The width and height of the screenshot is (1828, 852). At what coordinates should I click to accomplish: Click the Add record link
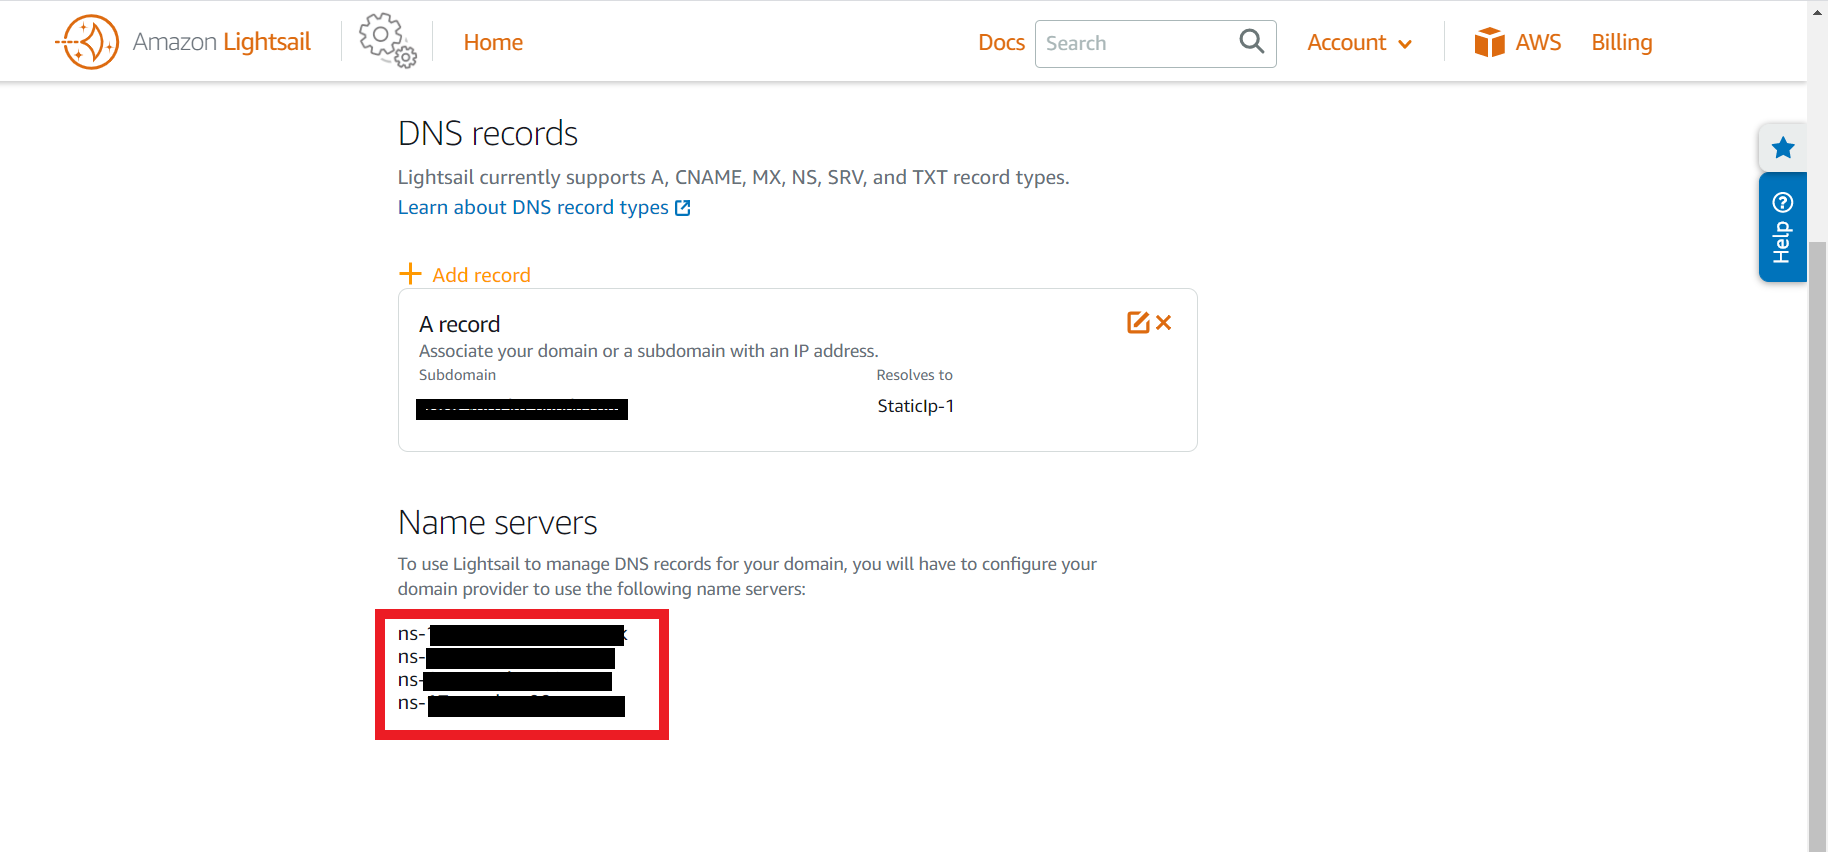[x=481, y=275]
